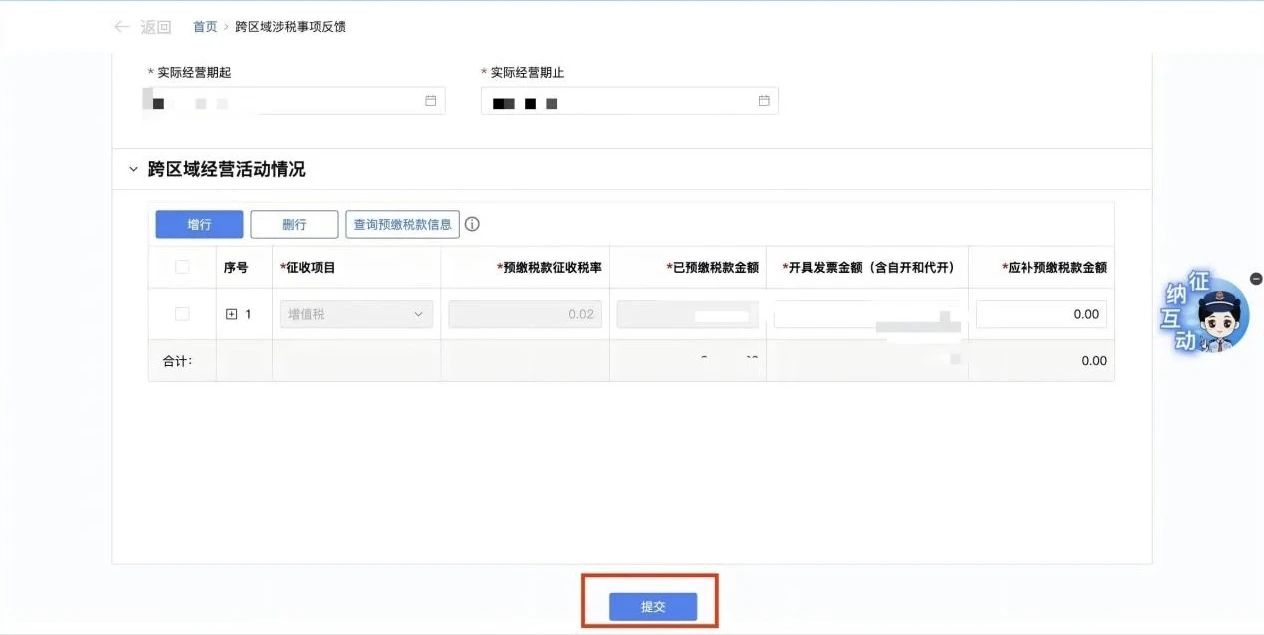Viewport: 1264px width, 635px height.
Task: Click the 已预缴税款金额 field in row 1
Action: pyautogui.click(x=687, y=314)
